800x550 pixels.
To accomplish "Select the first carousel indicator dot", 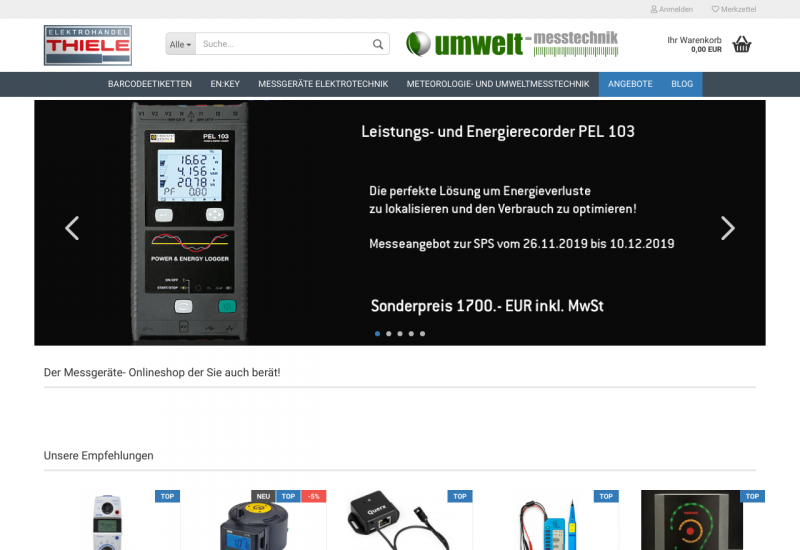I will pos(377,333).
